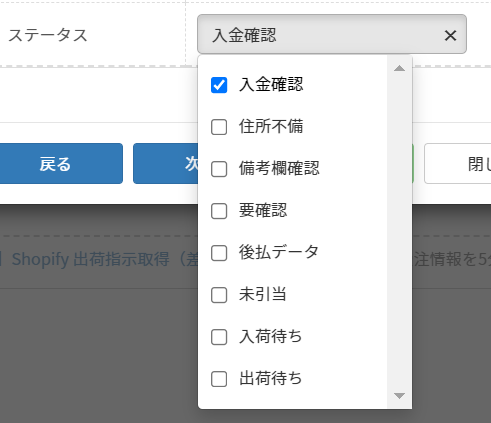Click the 次 button beside 戻る
The image size is (491, 423).
[x=166, y=163]
